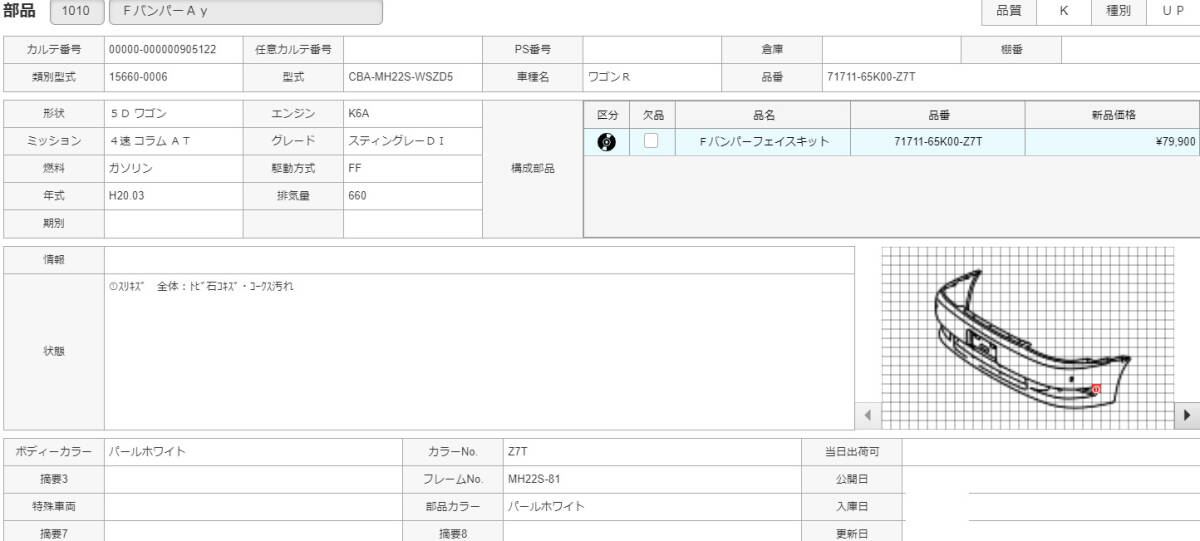
Task: Click the 品名 column header
Action: coord(764,115)
